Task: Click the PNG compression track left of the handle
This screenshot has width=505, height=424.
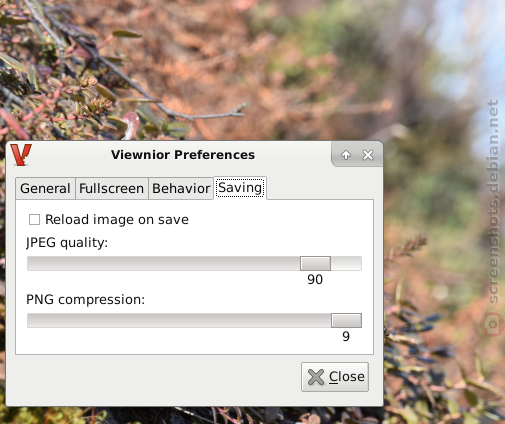Action: (x=179, y=320)
